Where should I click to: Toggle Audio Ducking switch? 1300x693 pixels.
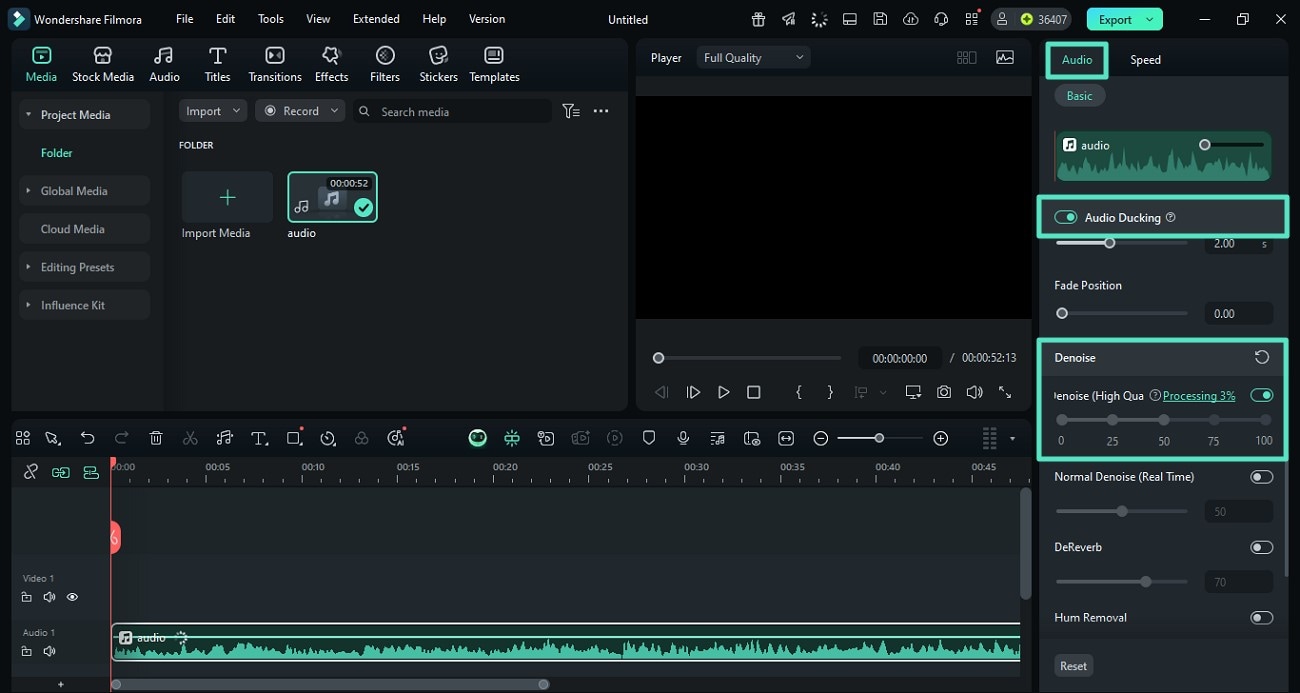(x=1065, y=217)
